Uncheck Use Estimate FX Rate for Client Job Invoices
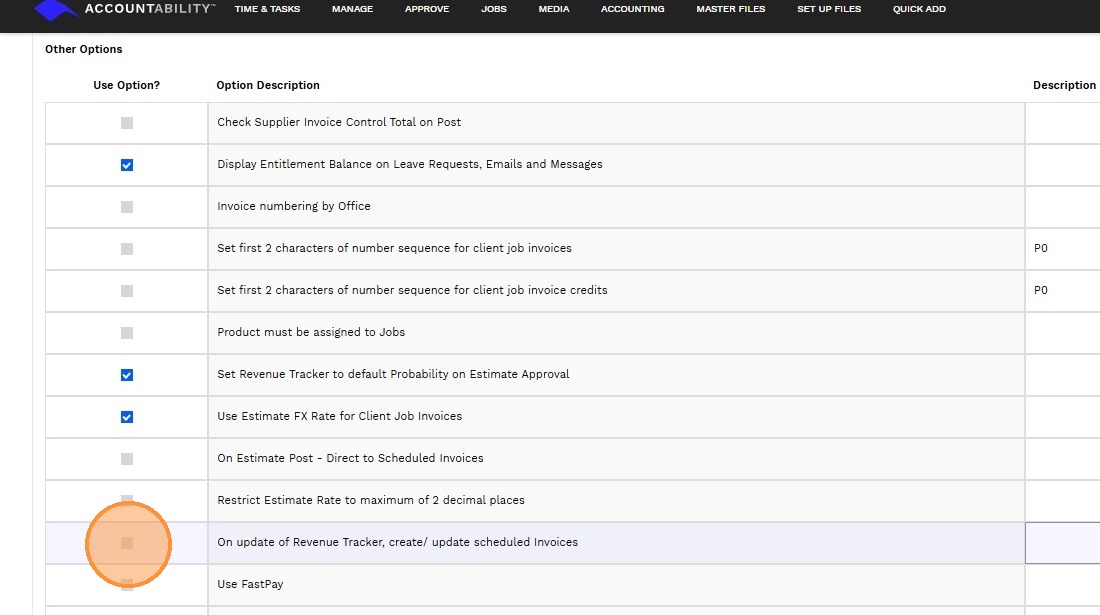The height and width of the screenshot is (615, 1100). point(127,417)
